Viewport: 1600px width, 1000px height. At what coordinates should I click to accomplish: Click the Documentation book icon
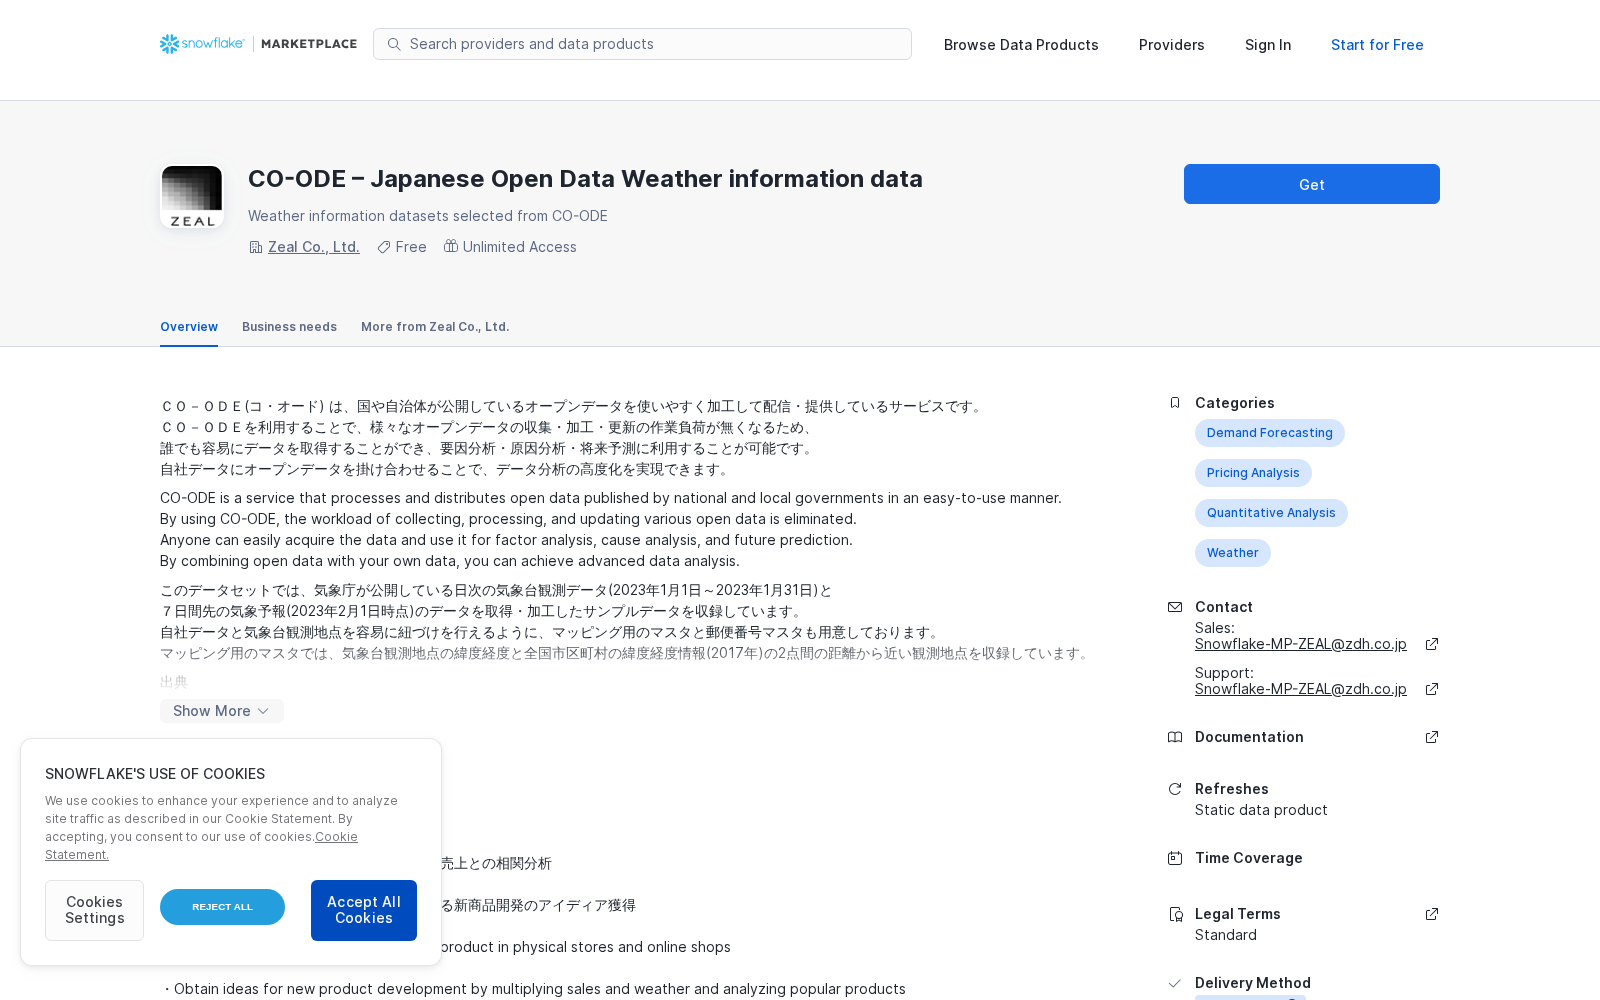tap(1175, 737)
